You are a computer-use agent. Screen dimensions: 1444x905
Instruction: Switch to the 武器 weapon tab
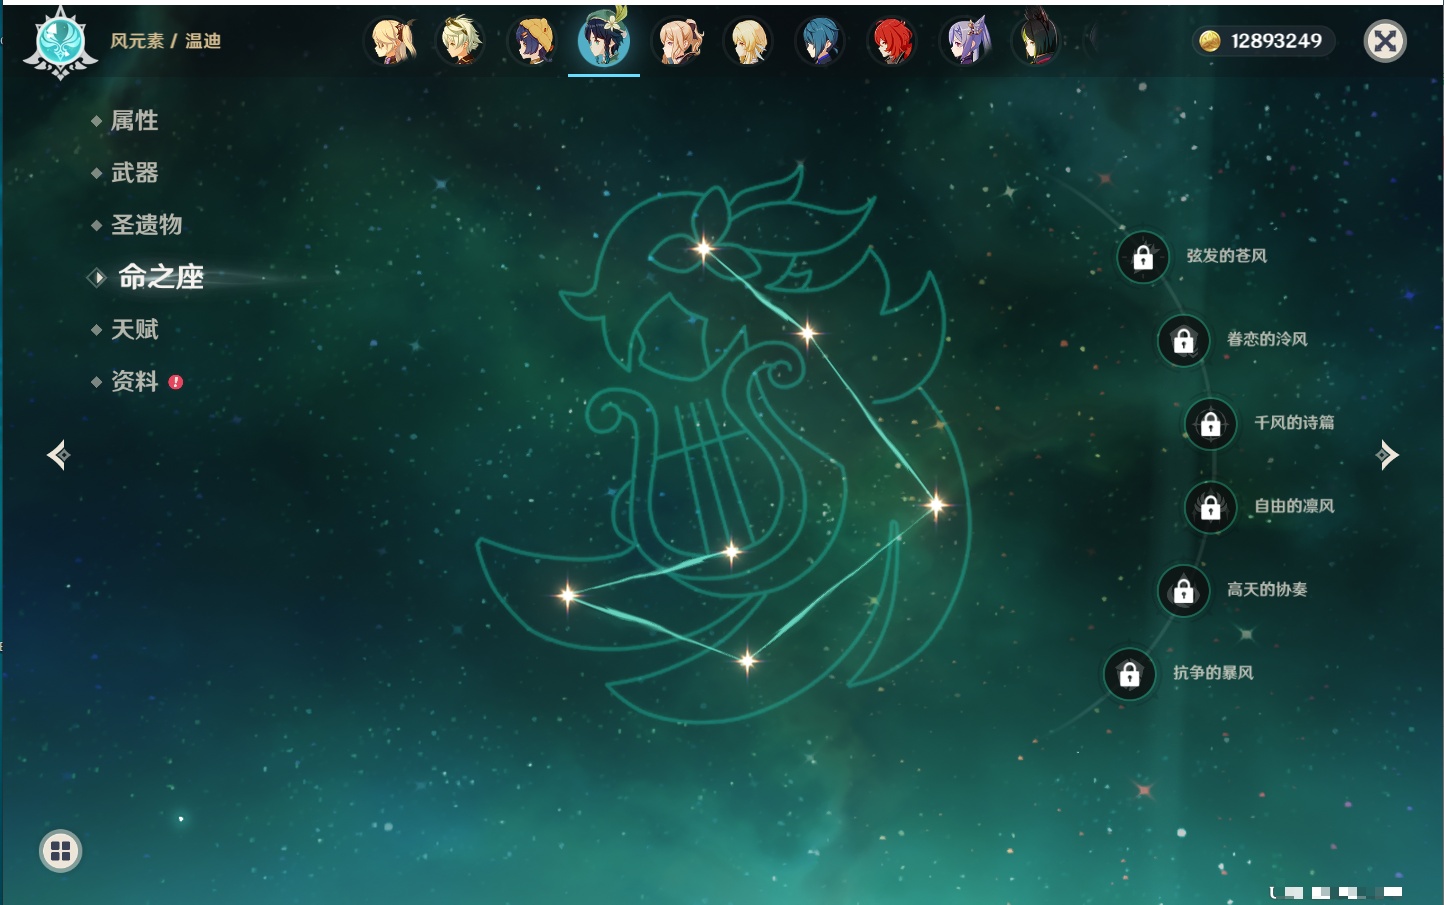point(134,173)
